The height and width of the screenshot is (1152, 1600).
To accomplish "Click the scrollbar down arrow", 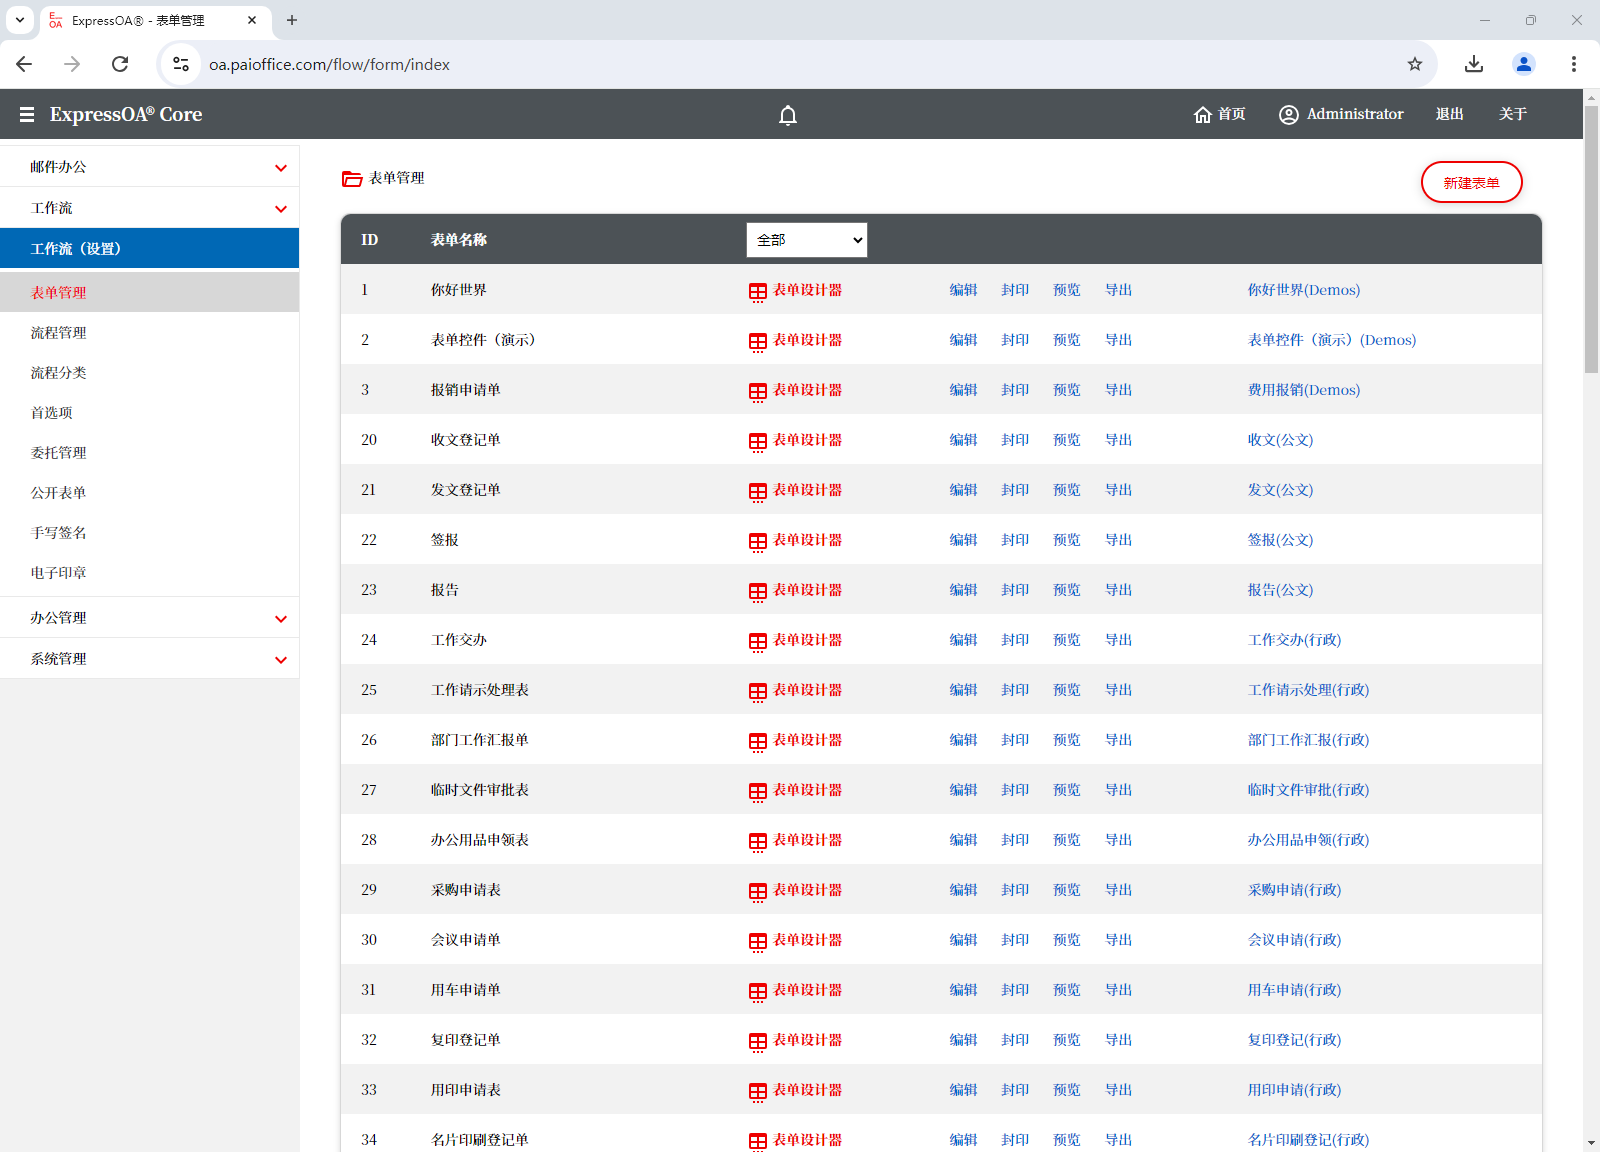I will tap(1591, 1143).
